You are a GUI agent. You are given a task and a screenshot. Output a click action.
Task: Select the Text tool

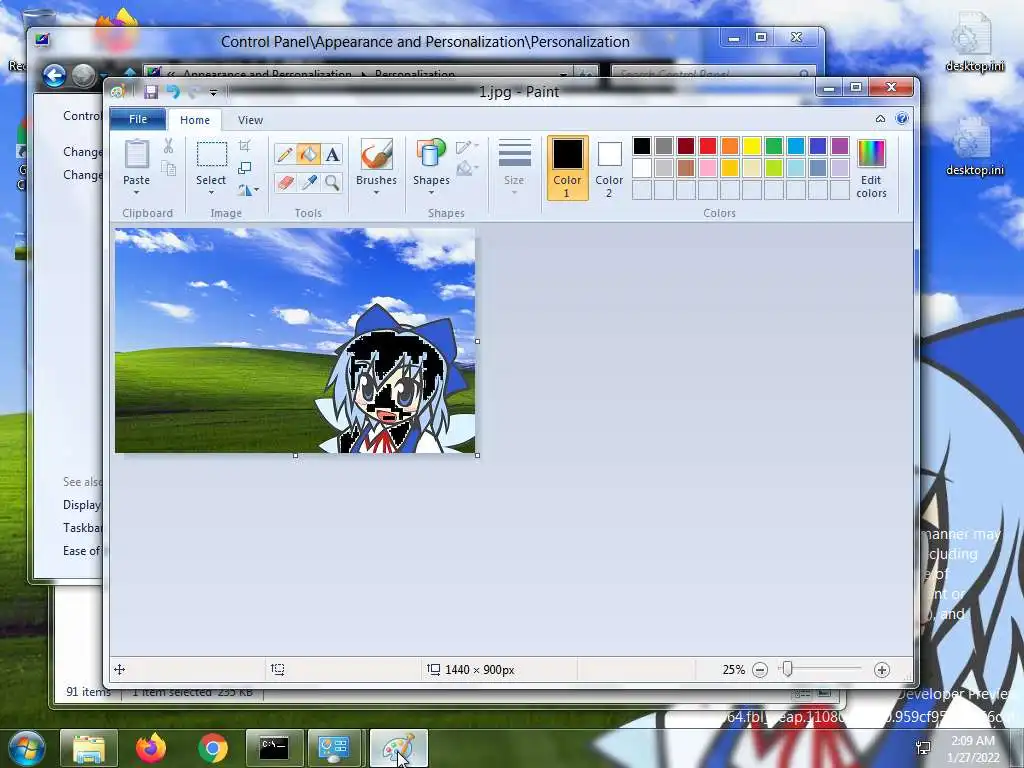332,155
